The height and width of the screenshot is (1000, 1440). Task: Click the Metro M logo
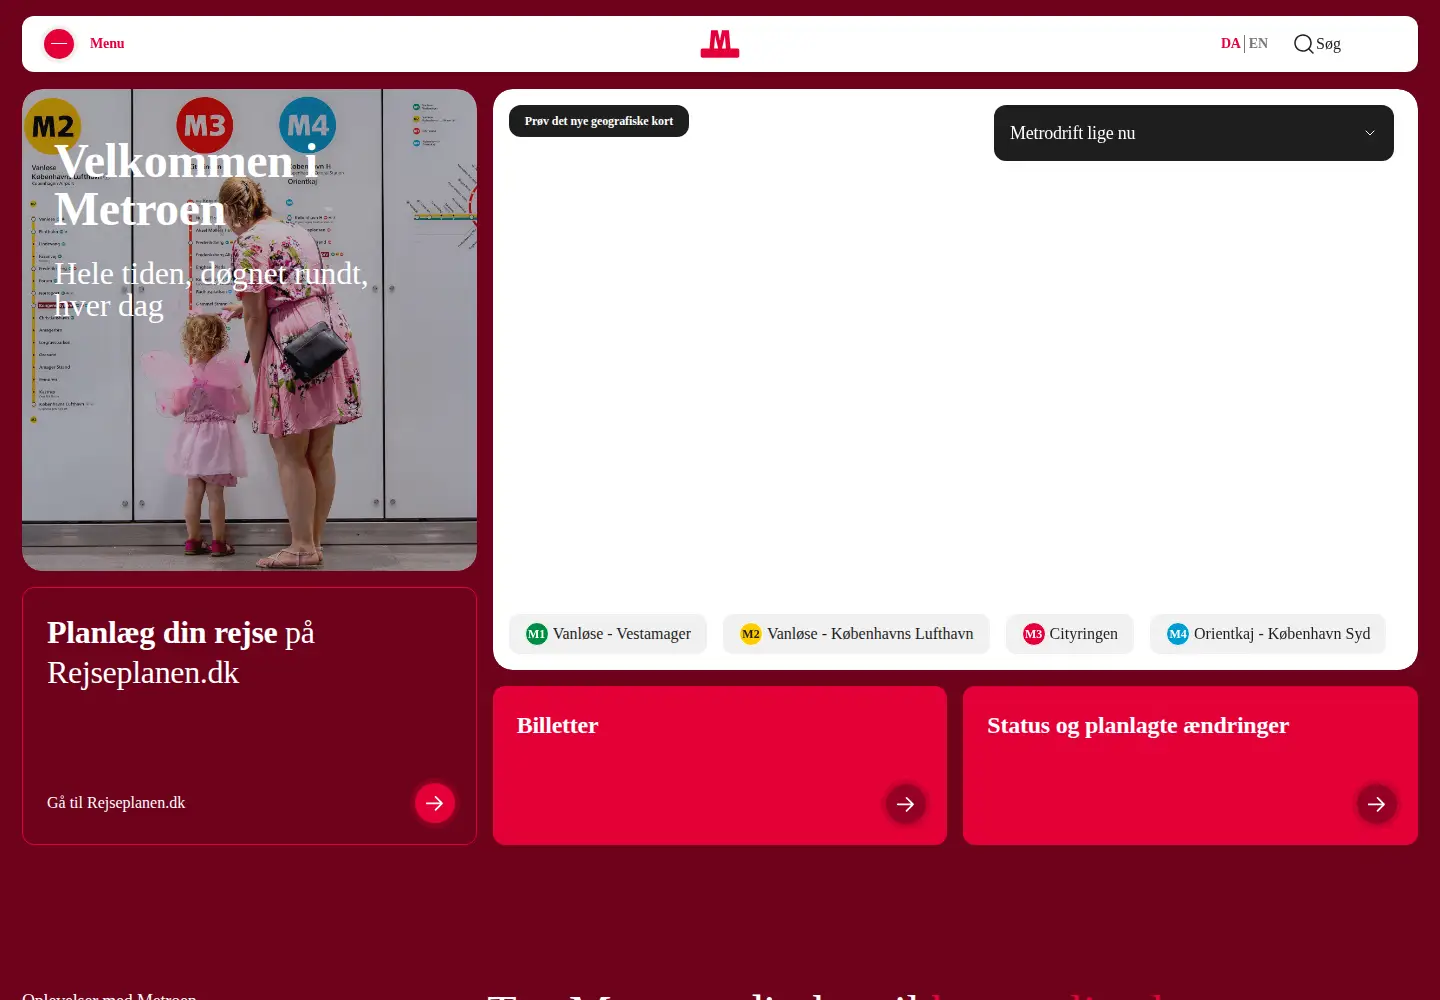click(x=720, y=44)
